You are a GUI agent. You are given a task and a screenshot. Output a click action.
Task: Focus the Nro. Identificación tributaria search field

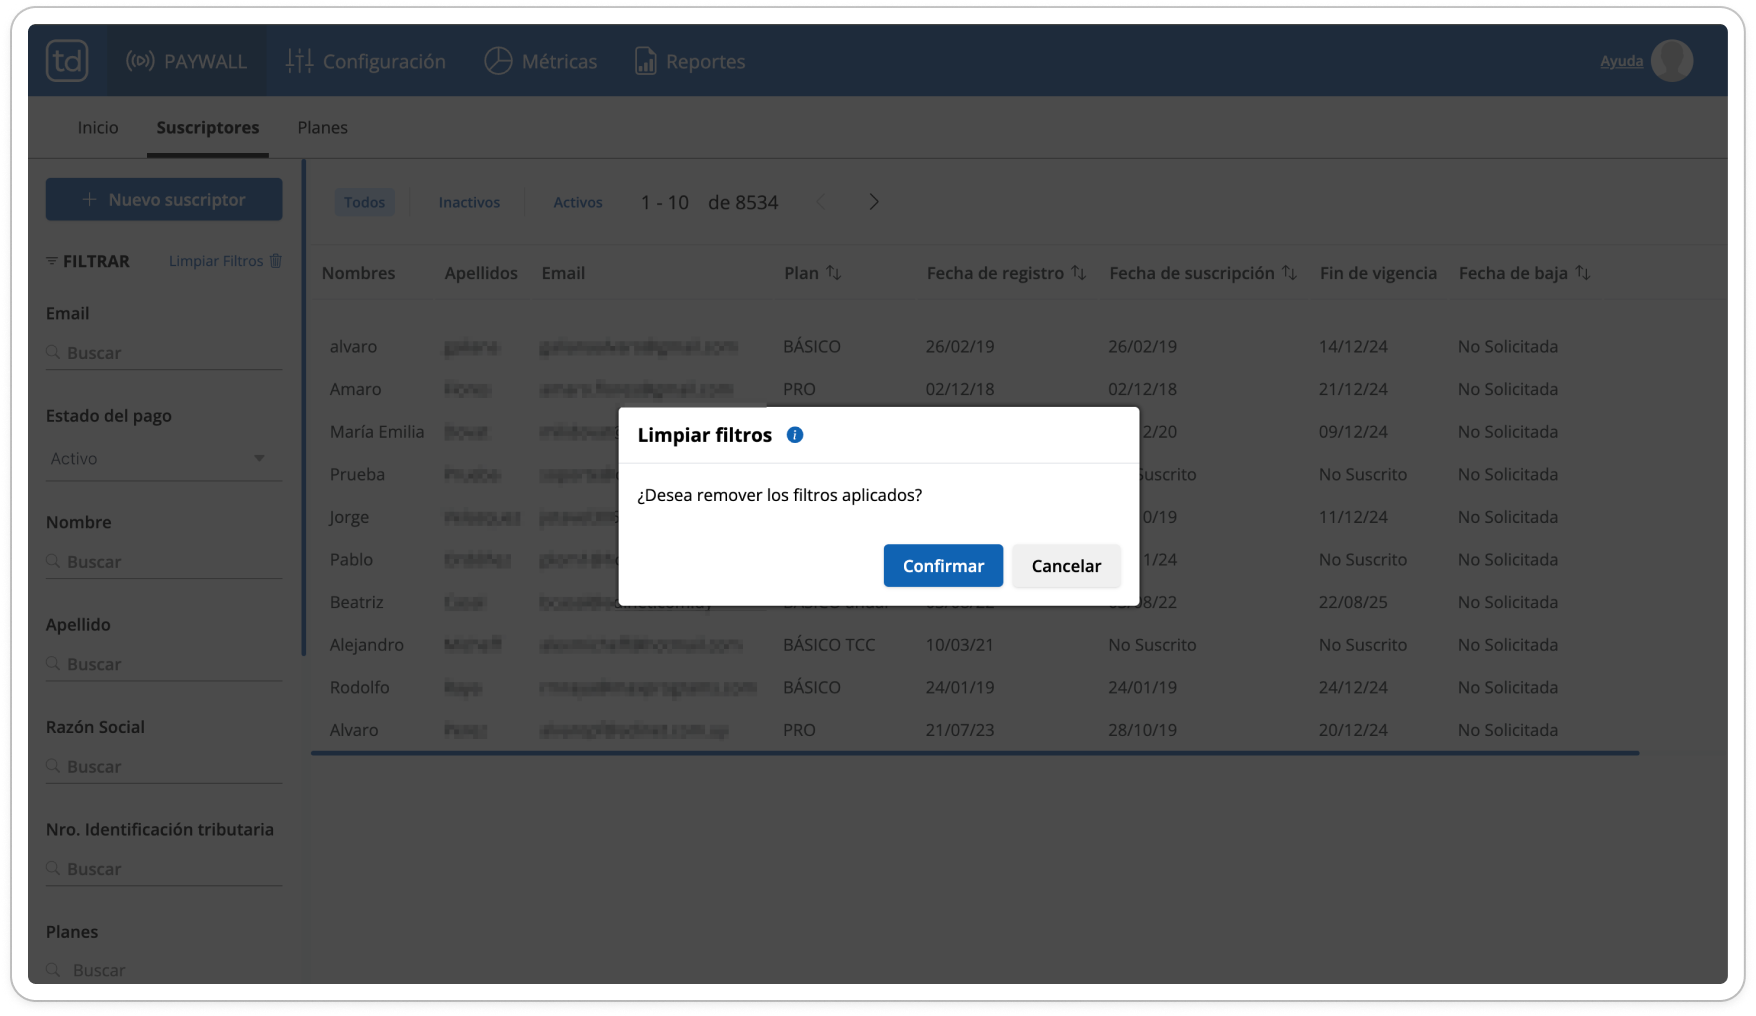coord(164,869)
